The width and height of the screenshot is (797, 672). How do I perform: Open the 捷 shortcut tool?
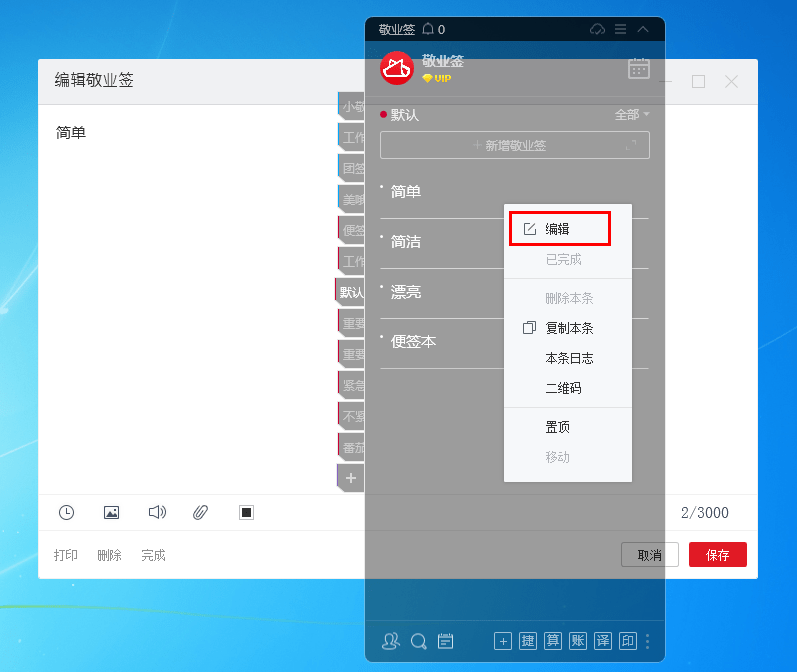[x=528, y=641]
